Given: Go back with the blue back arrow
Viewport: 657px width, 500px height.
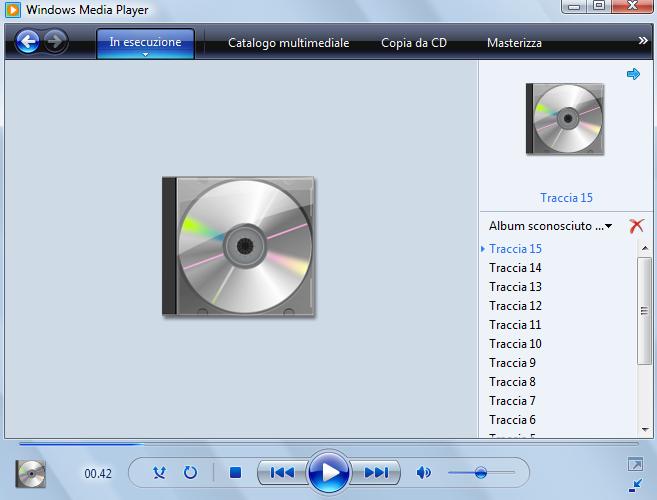Looking at the screenshot, I should pyautogui.click(x=28, y=41).
